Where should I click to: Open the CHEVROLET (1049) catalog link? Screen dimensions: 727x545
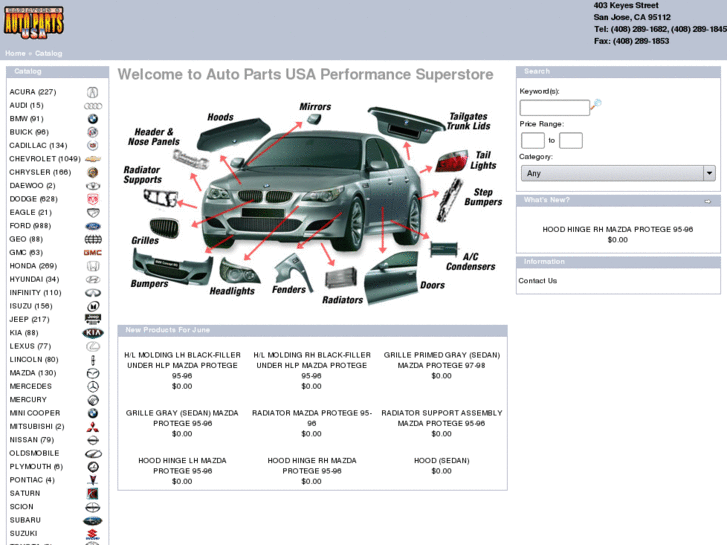click(x=45, y=159)
